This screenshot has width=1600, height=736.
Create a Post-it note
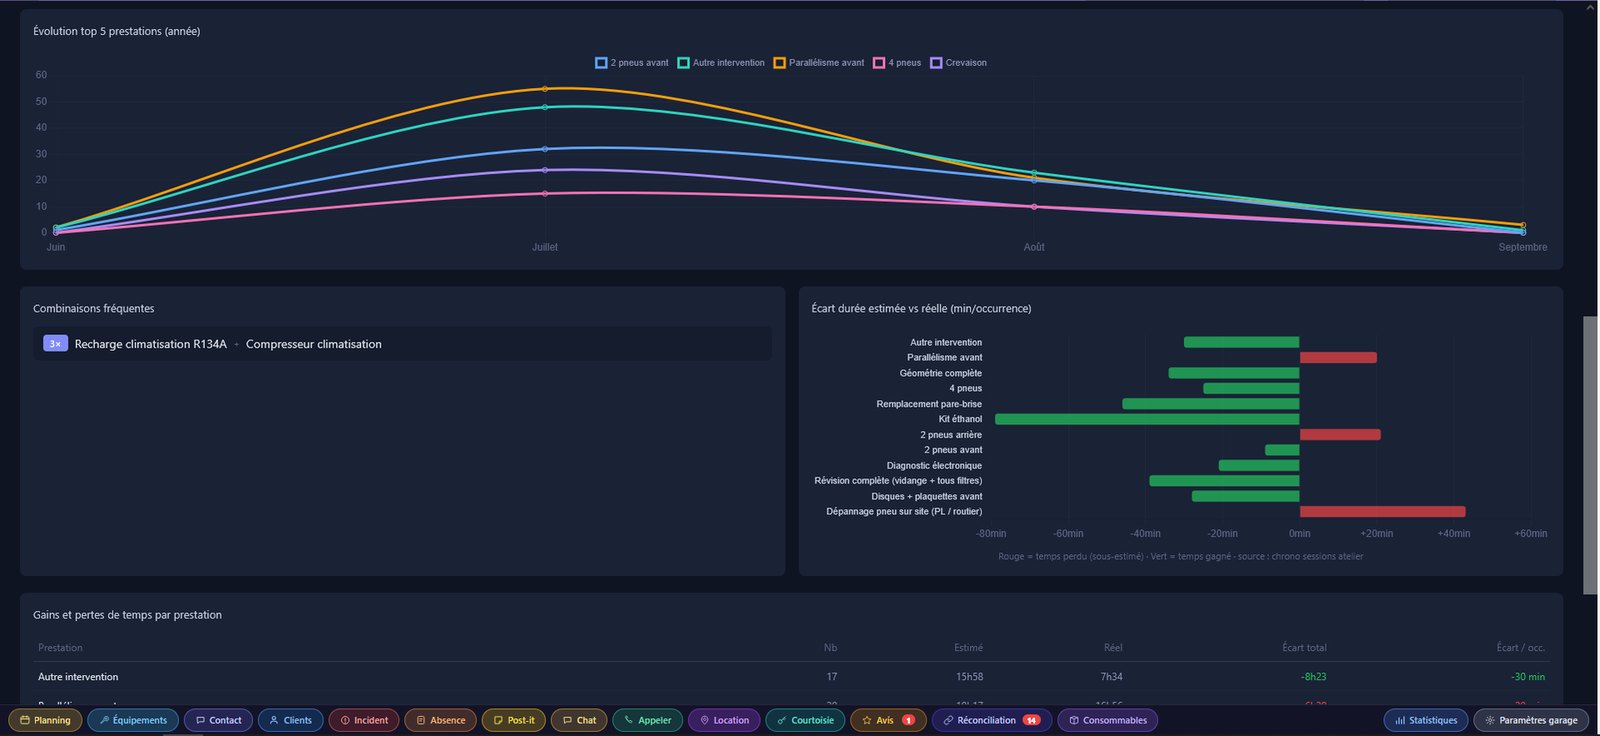514,720
